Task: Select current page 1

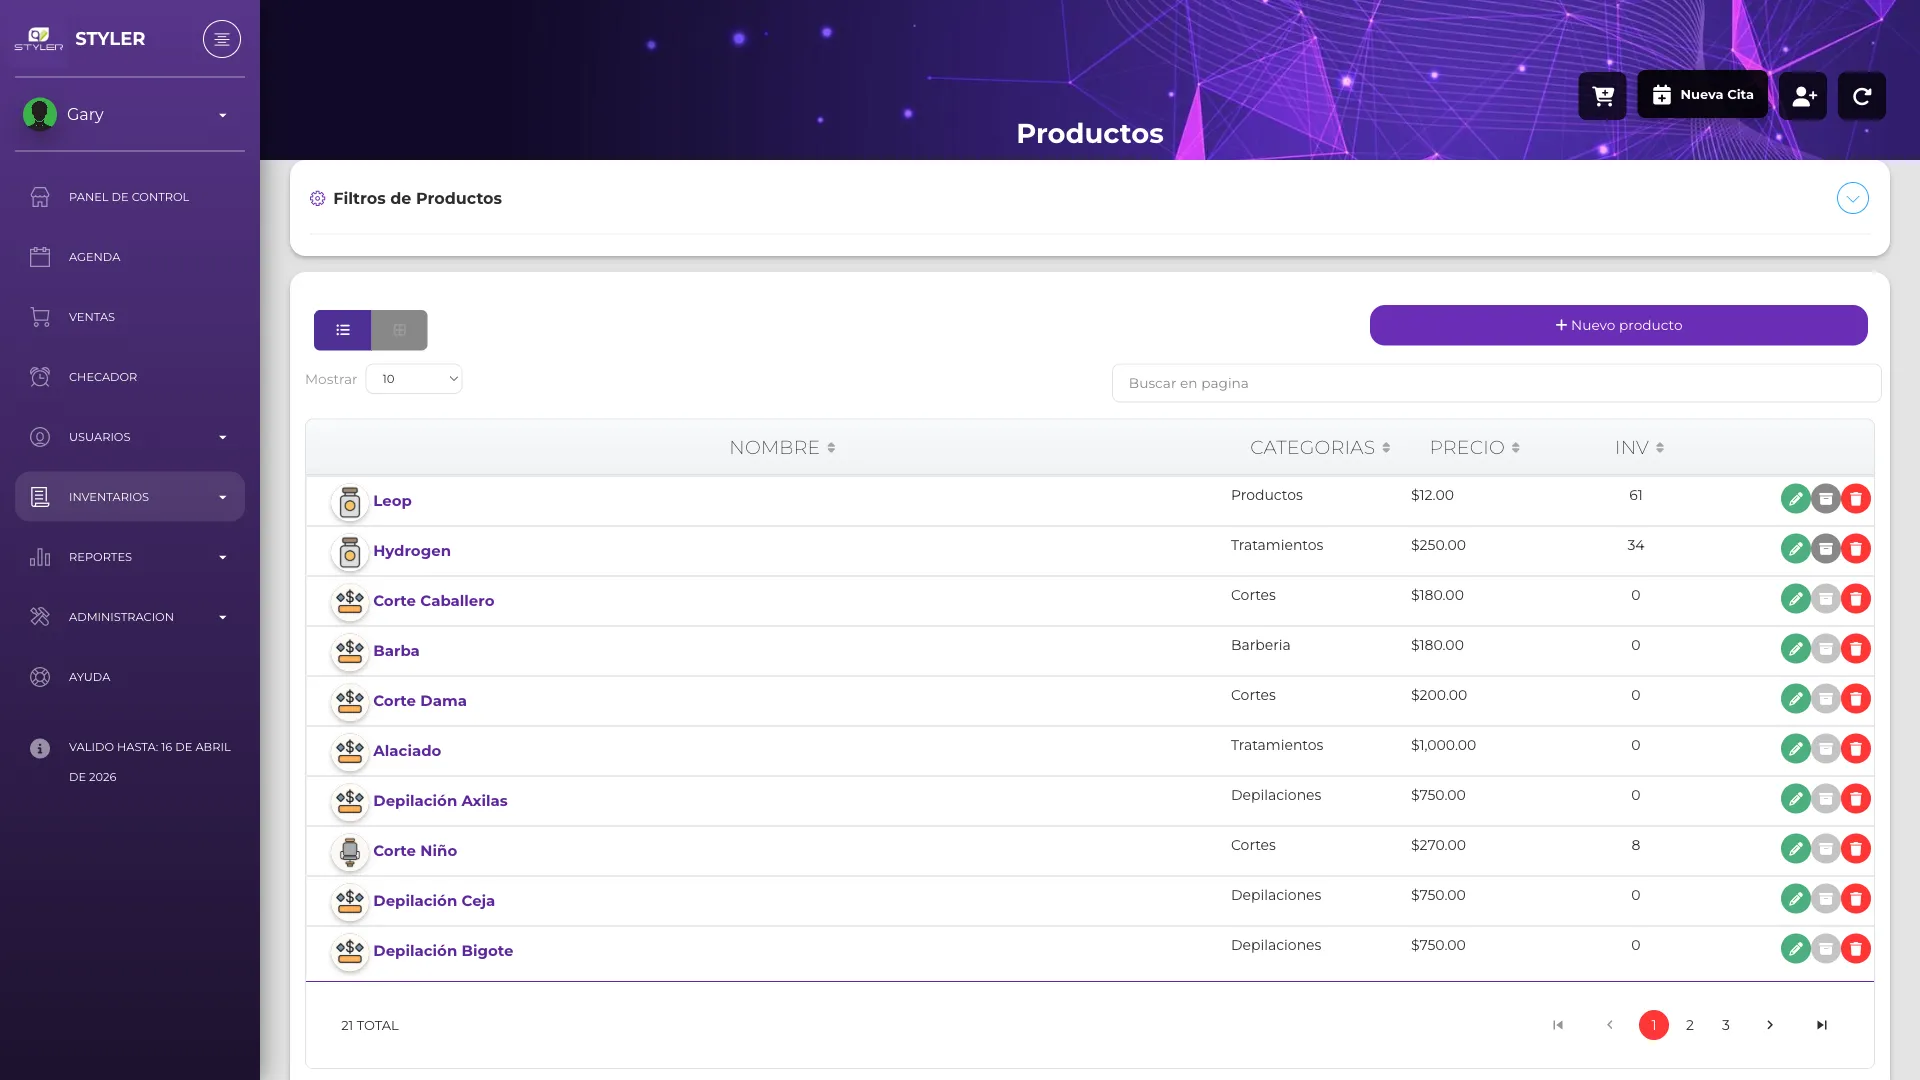Action: click(1653, 1025)
